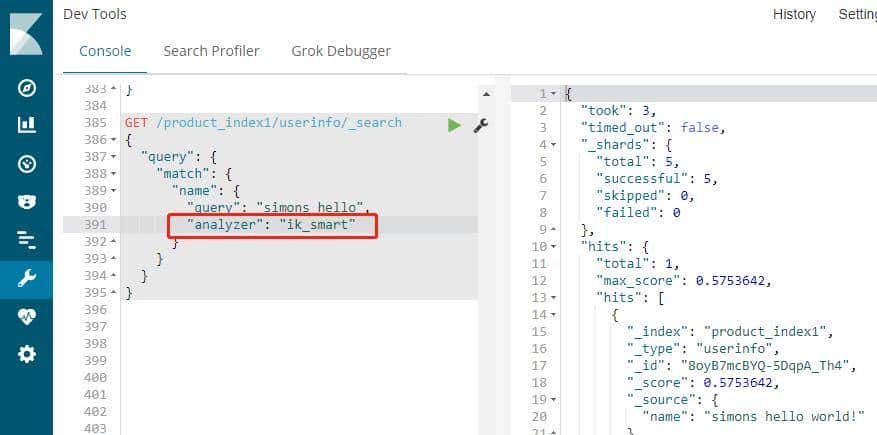Screen dimensions: 877x435
Task: Open Visualize bar chart icon
Action: pyautogui.click(x=27, y=126)
